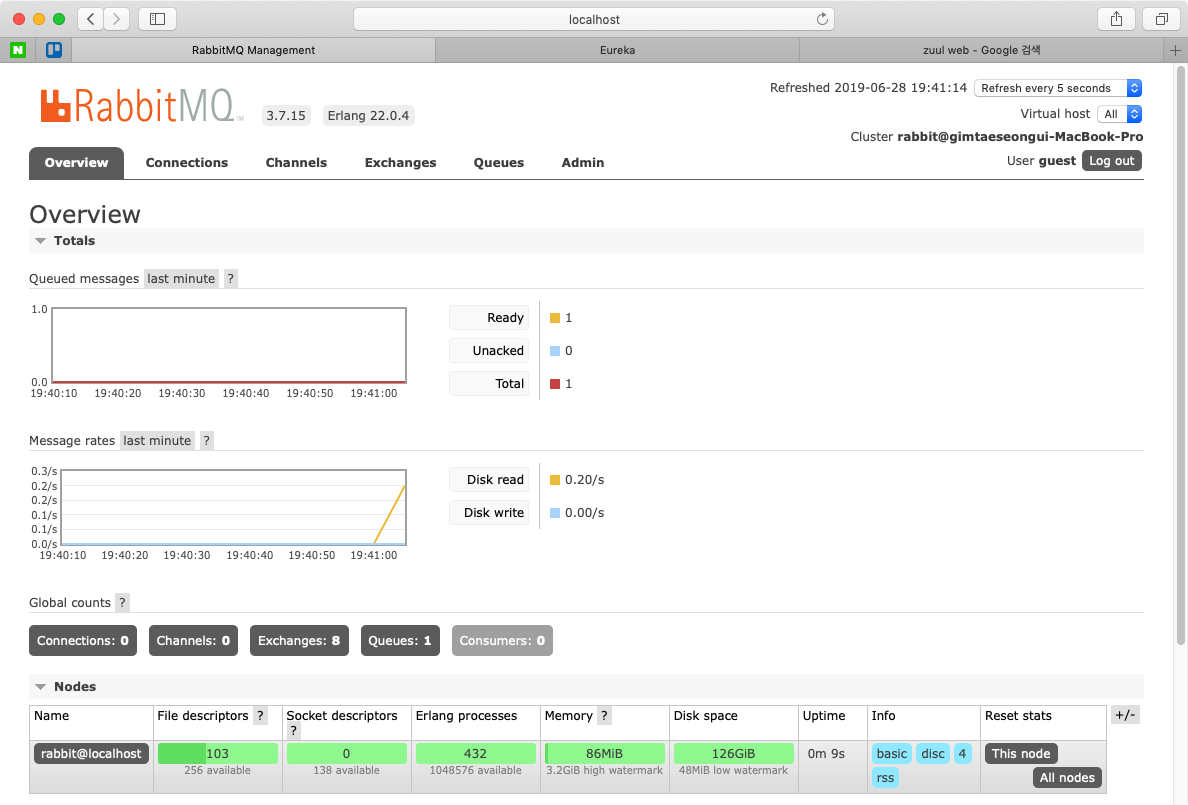Screen dimensions: 1188x805
Task: Open the Exchanges tab
Action: [x=400, y=163]
